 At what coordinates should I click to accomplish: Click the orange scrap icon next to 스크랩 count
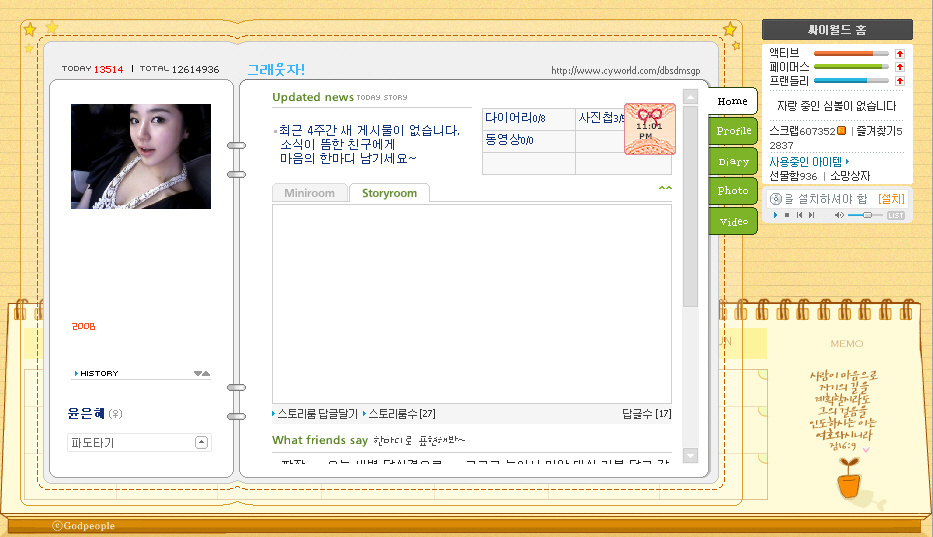tap(842, 131)
